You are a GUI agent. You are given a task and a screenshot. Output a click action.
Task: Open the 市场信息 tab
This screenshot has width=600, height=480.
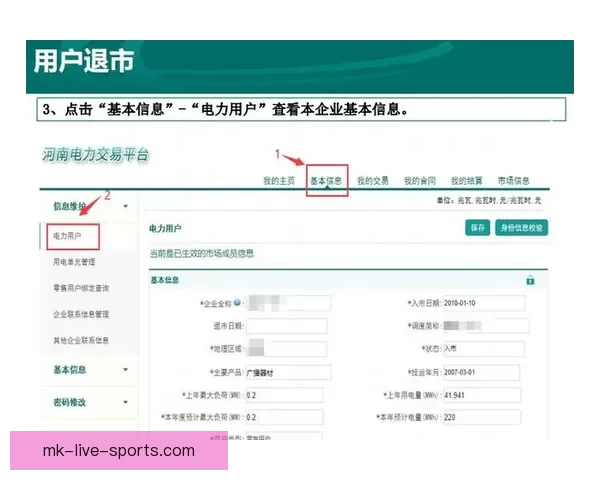(x=514, y=181)
